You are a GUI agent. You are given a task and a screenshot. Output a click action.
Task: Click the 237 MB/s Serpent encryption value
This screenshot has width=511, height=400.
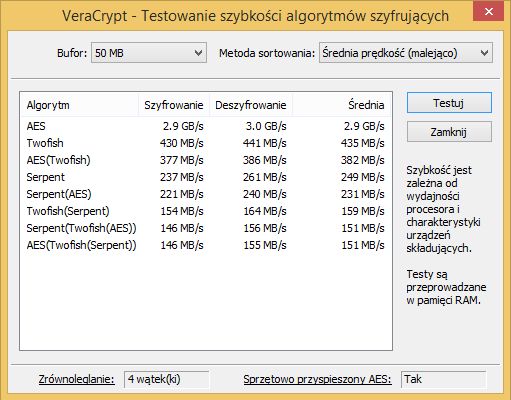pyautogui.click(x=181, y=177)
